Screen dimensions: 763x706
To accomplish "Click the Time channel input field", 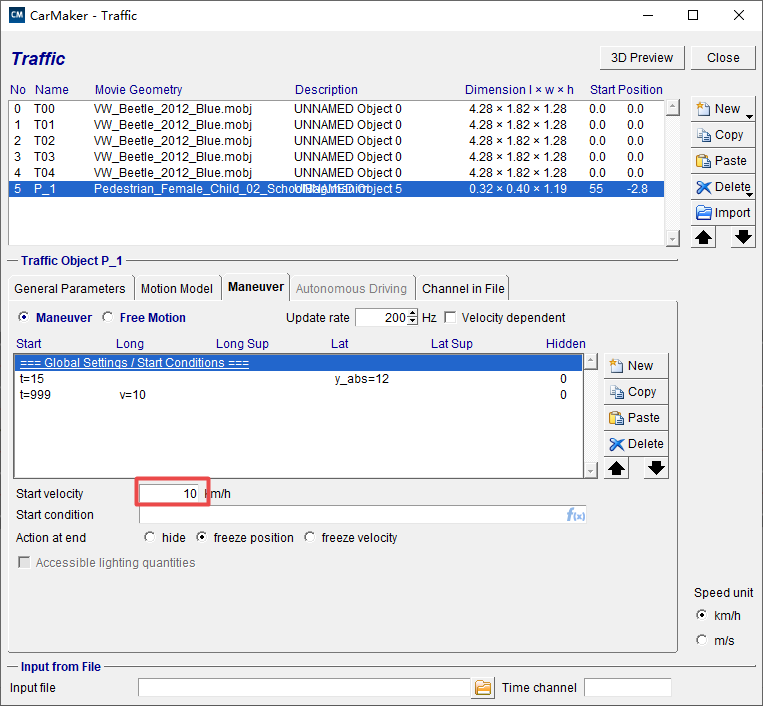I will click(628, 688).
